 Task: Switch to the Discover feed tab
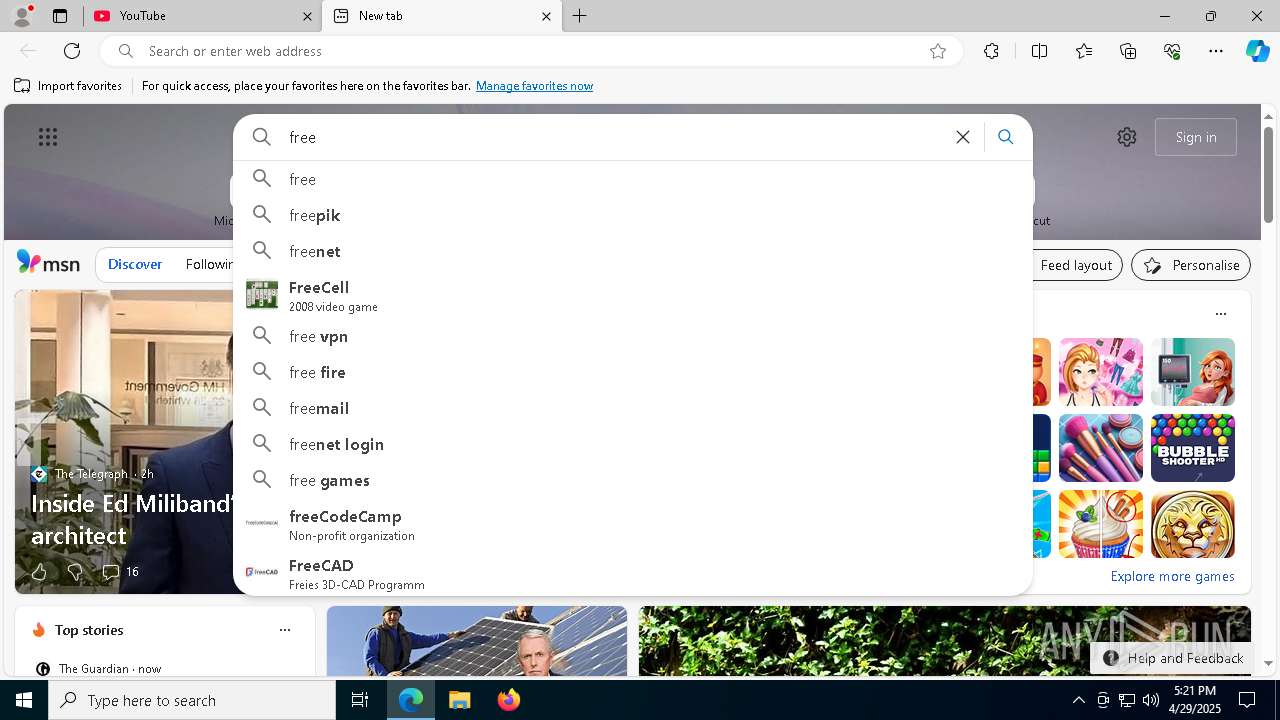tap(135, 264)
